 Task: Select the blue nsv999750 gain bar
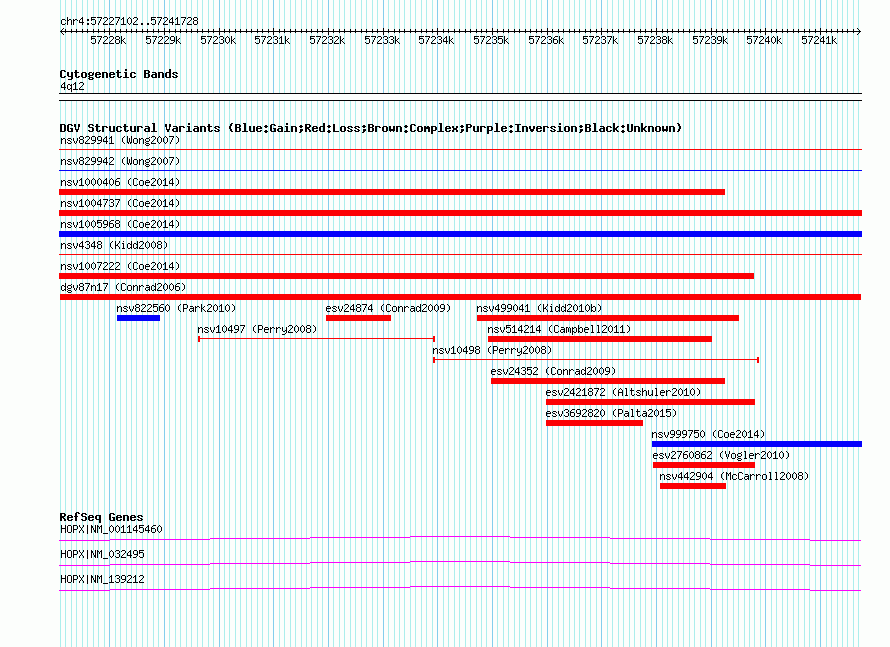(x=757, y=444)
